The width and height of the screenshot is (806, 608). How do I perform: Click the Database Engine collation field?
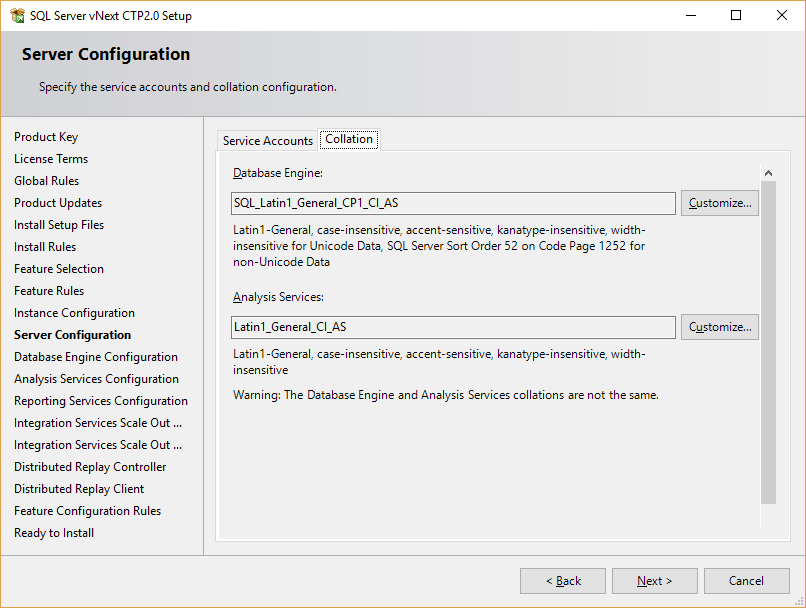tap(453, 203)
